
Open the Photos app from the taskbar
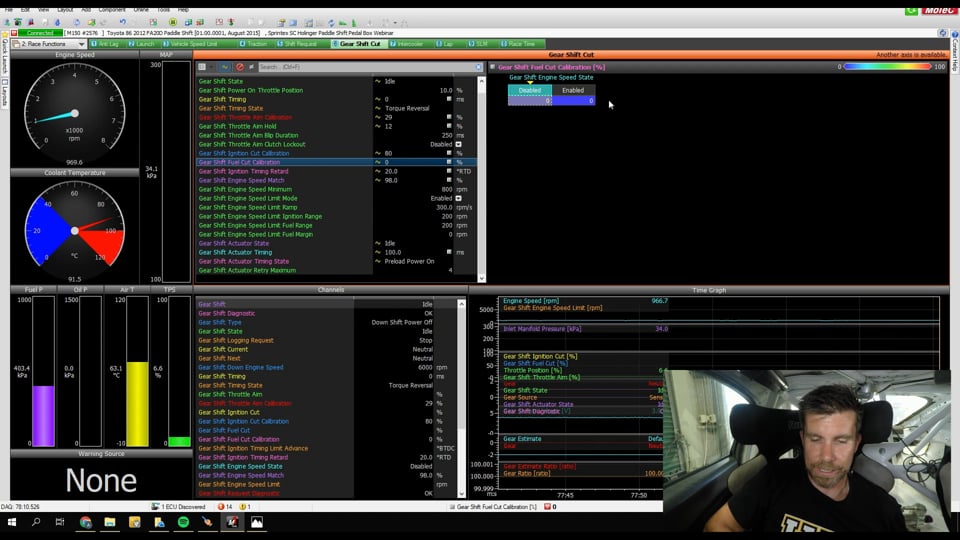[x=257, y=522]
